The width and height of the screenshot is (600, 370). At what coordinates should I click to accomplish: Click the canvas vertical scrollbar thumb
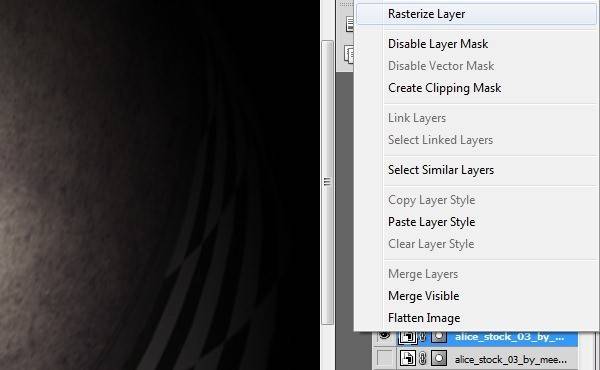(327, 183)
